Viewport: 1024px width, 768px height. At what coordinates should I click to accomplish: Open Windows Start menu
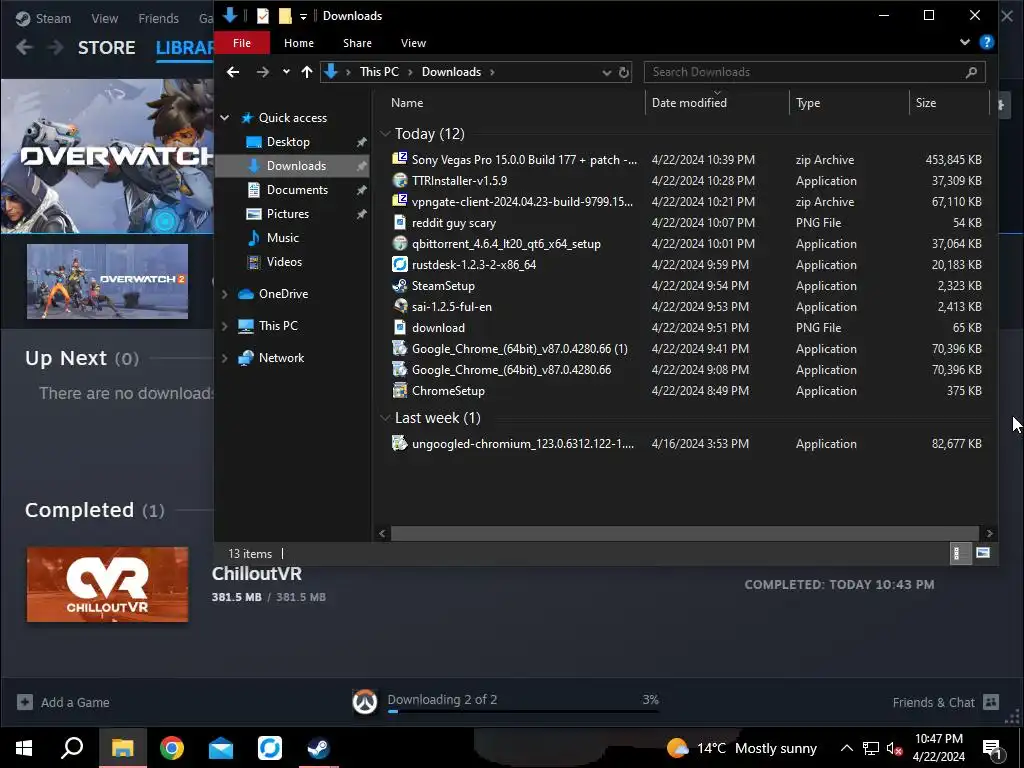tap(24, 748)
